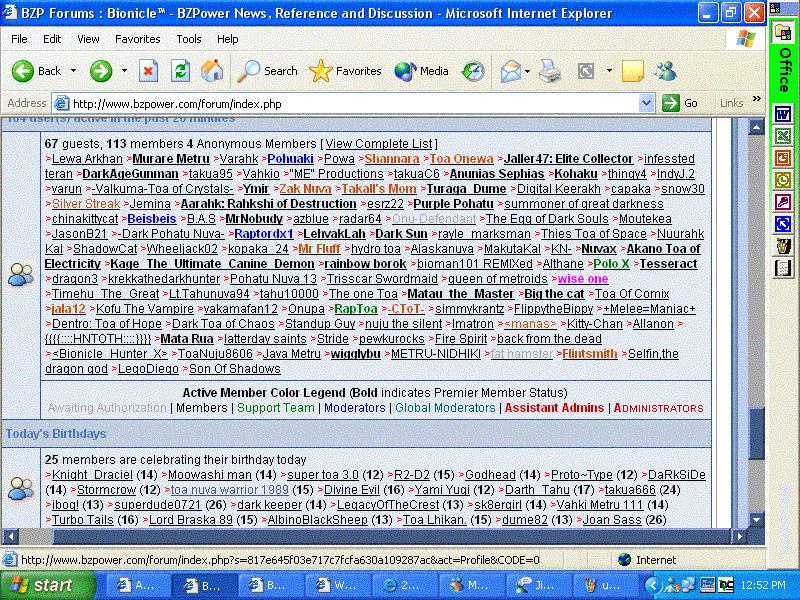Viewport: 800px width, 600px height.
Task: Open the History toolbar icon
Action: (x=473, y=71)
